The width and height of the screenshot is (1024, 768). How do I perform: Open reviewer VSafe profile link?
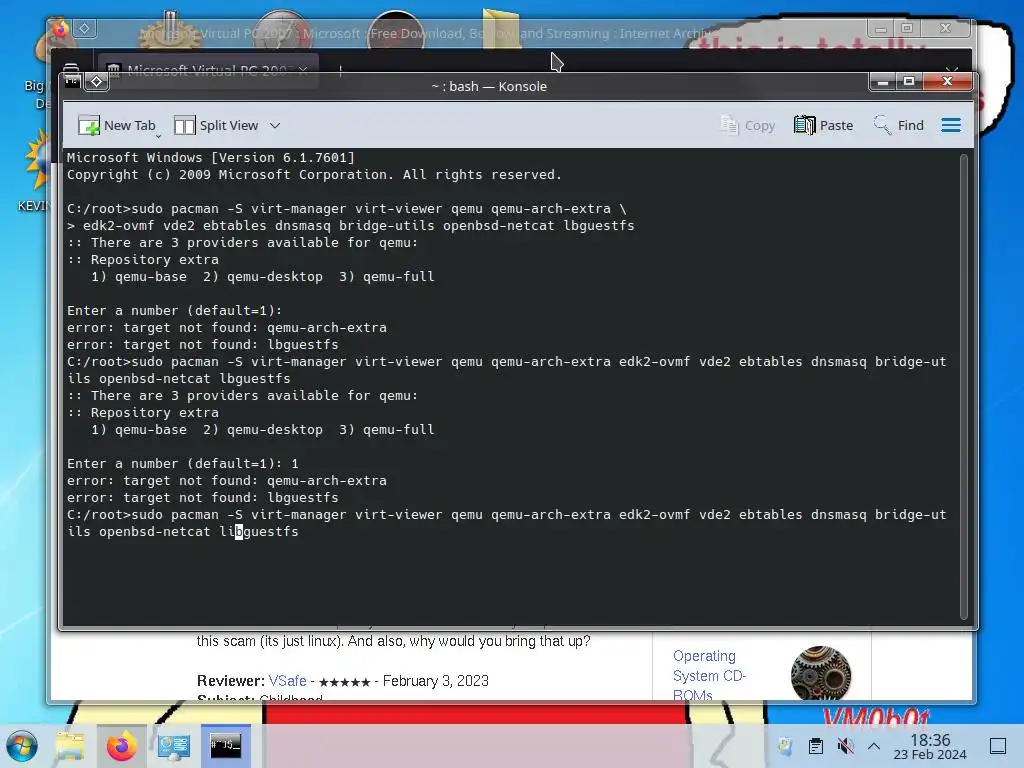tap(287, 680)
